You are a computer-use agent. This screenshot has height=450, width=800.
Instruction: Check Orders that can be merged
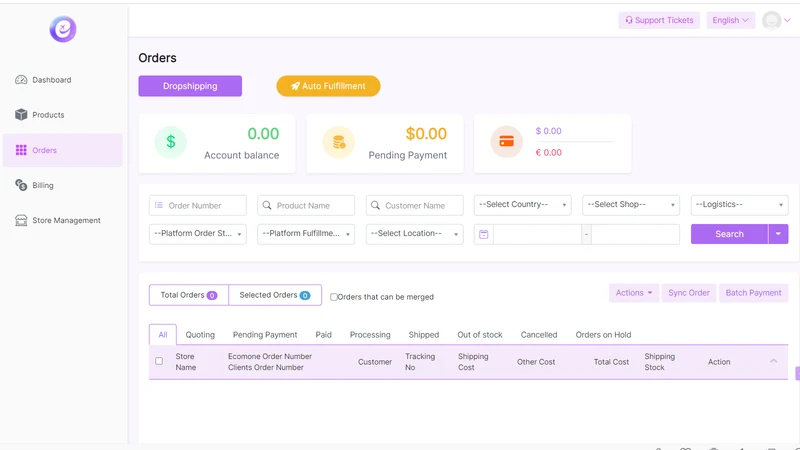pos(334,297)
